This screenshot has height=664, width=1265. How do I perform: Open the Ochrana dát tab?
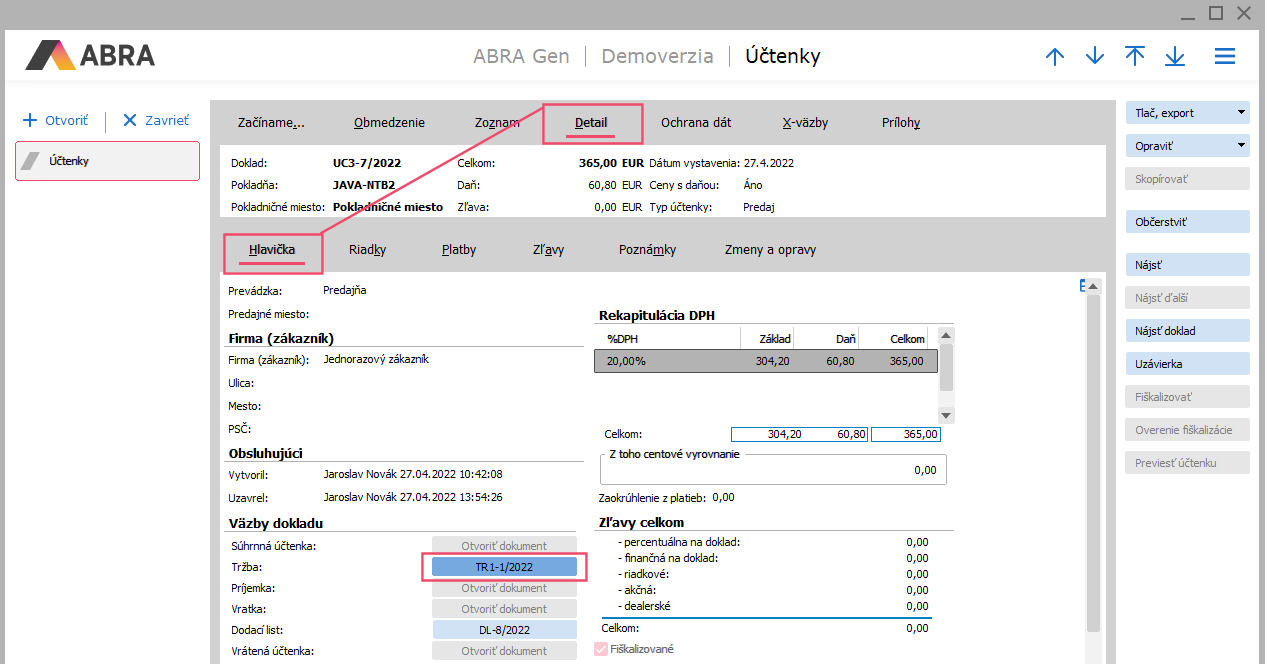[696, 123]
